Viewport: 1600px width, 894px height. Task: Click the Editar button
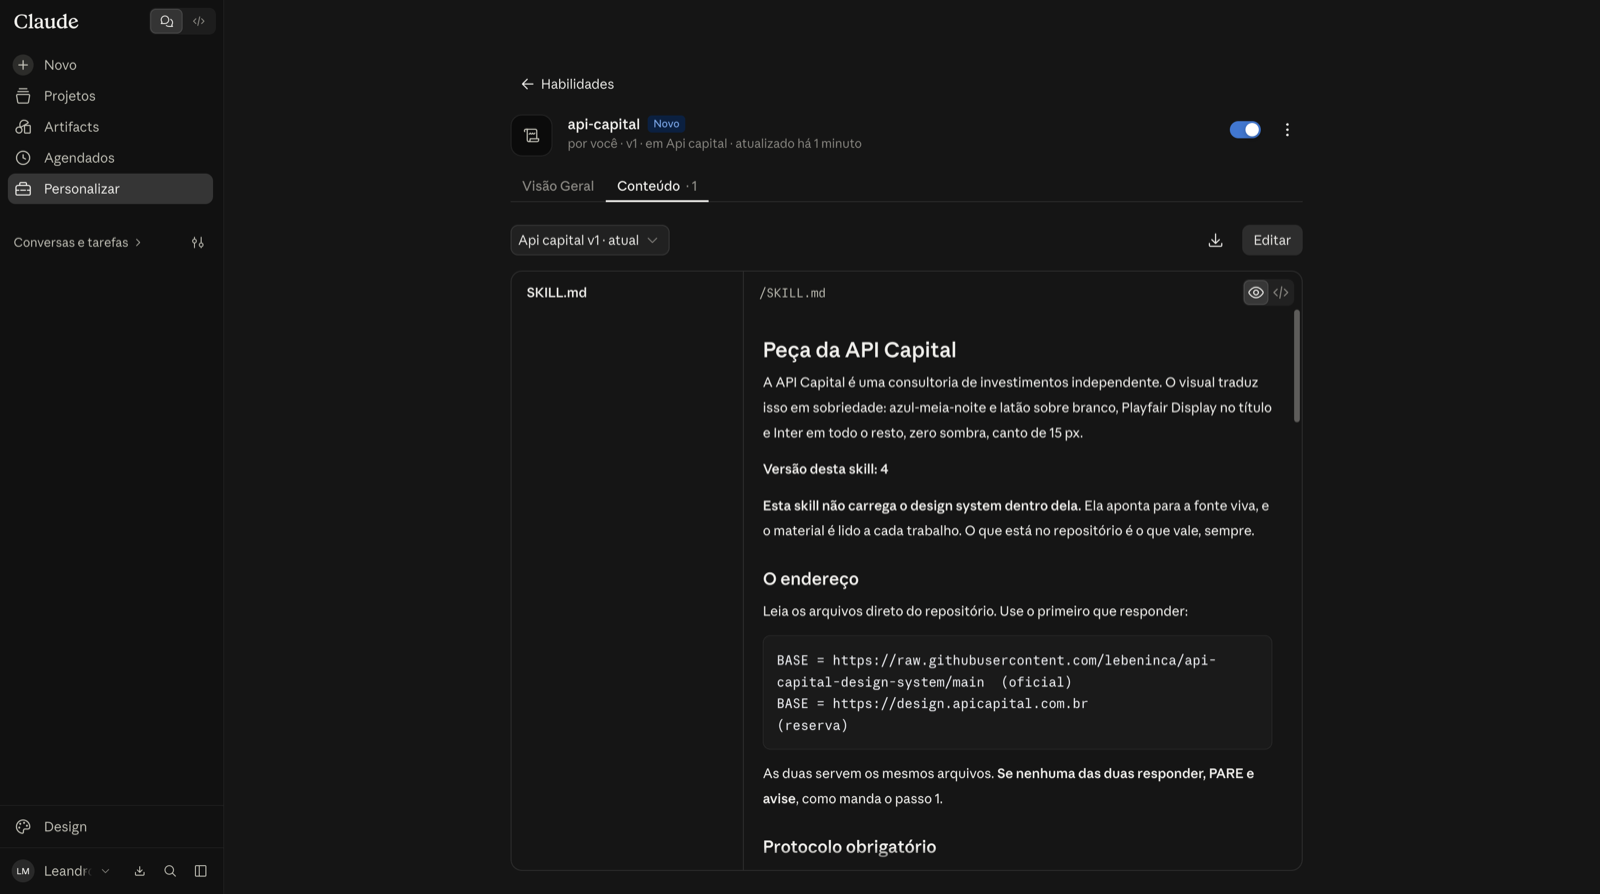[x=1272, y=240]
